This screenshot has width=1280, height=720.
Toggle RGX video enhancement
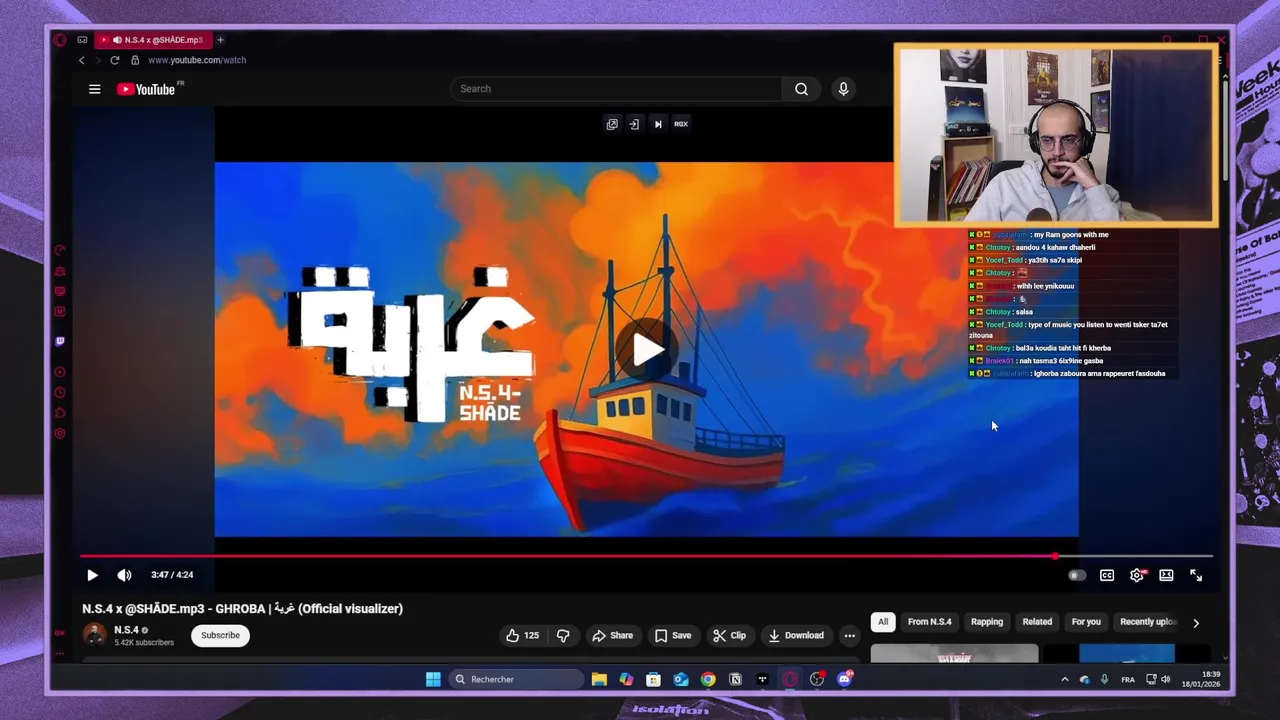pyautogui.click(x=681, y=124)
